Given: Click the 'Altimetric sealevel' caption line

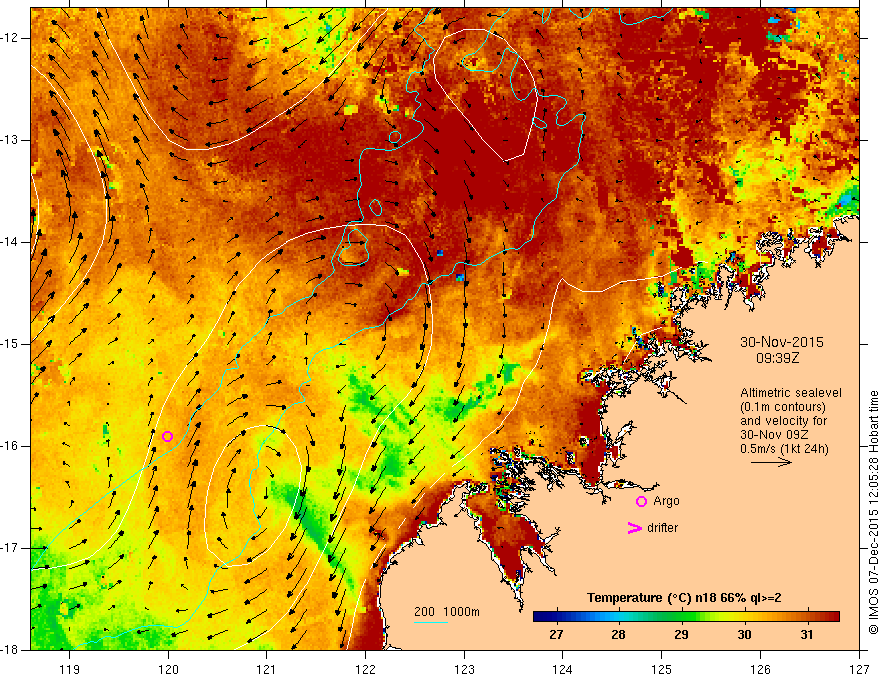Looking at the screenshot, I should point(791,393).
